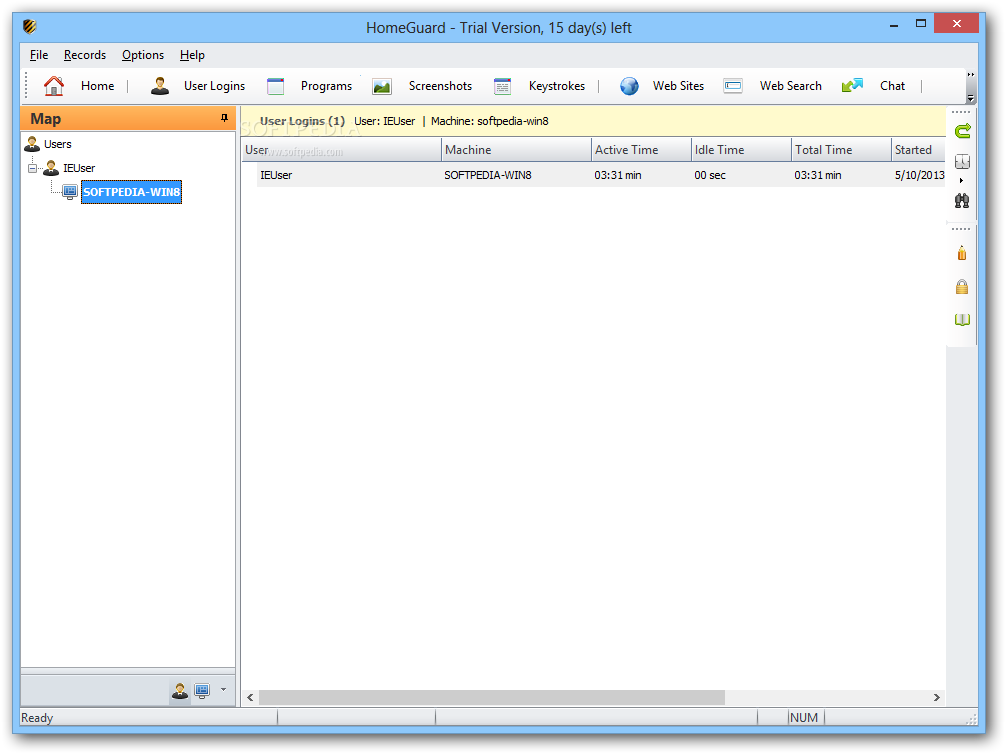The width and height of the screenshot is (1006, 754).
Task: Open the small black arrow under clock icon
Action: (x=961, y=180)
